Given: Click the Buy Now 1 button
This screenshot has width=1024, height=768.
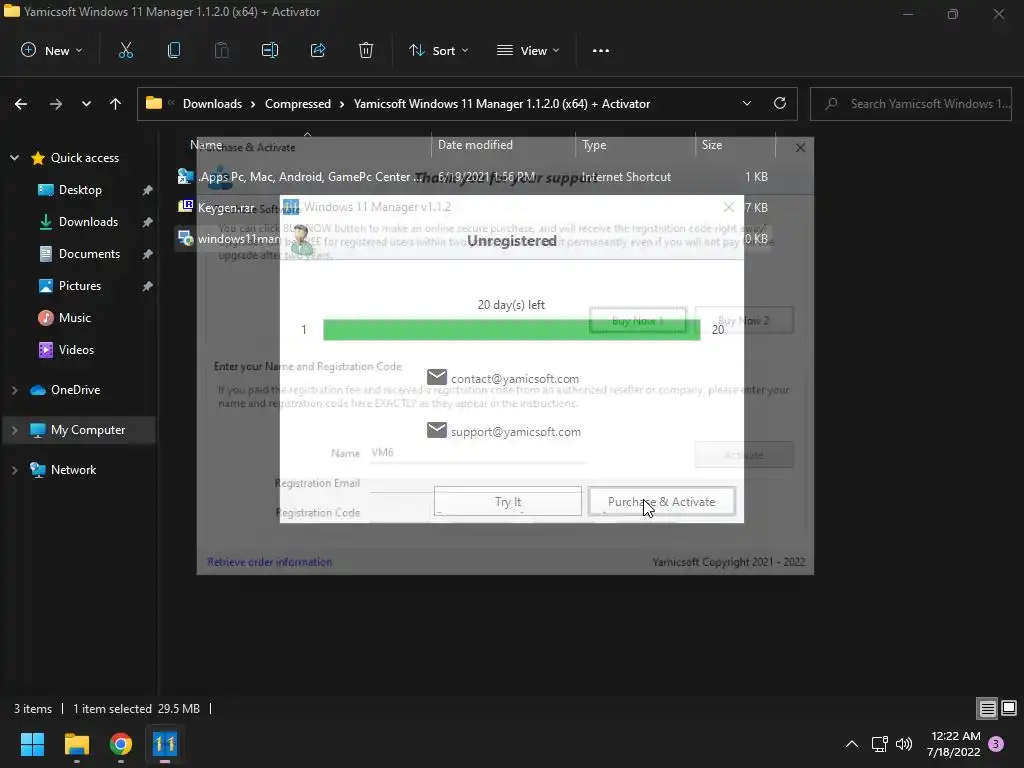Looking at the screenshot, I should (637, 321).
